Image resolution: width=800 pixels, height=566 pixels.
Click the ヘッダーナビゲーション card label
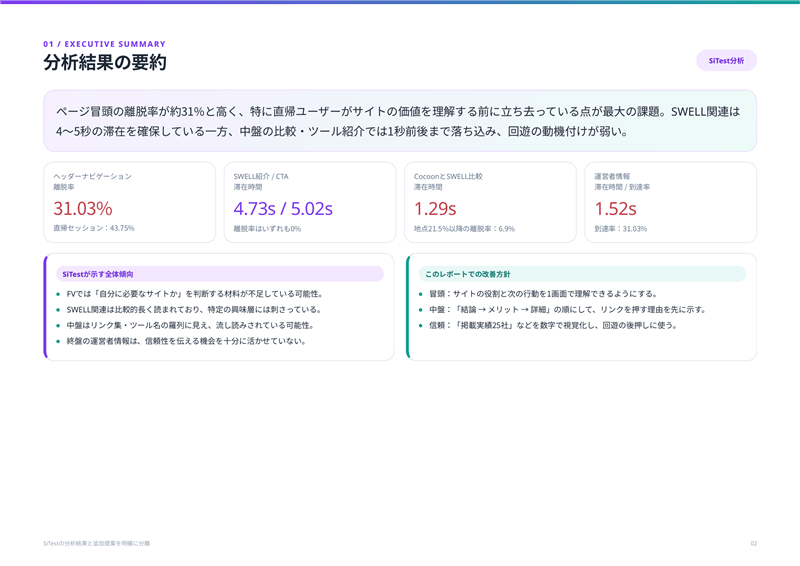tap(92, 176)
